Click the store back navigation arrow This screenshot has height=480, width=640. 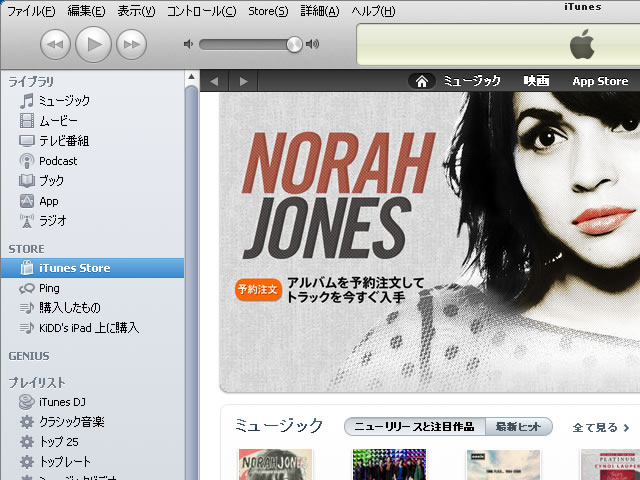coord(214,81)
